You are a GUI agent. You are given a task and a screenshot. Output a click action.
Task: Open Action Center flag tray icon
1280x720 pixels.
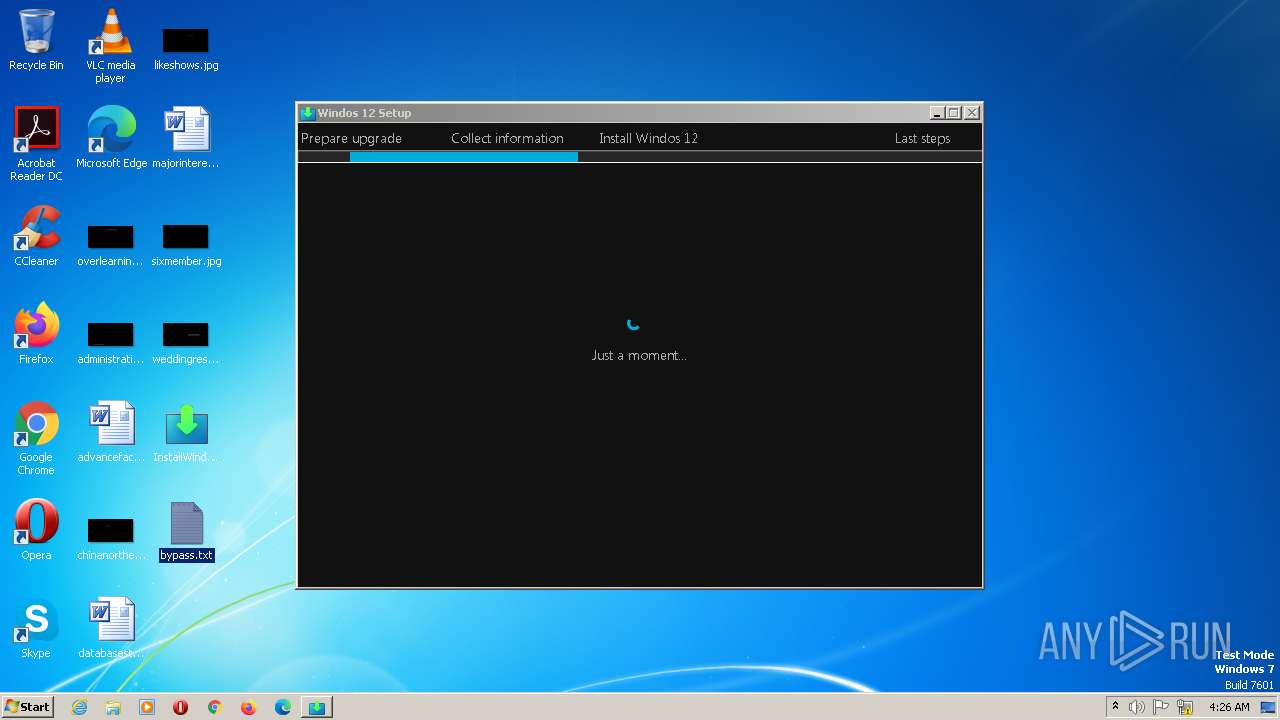click(x=1162, y=707)
